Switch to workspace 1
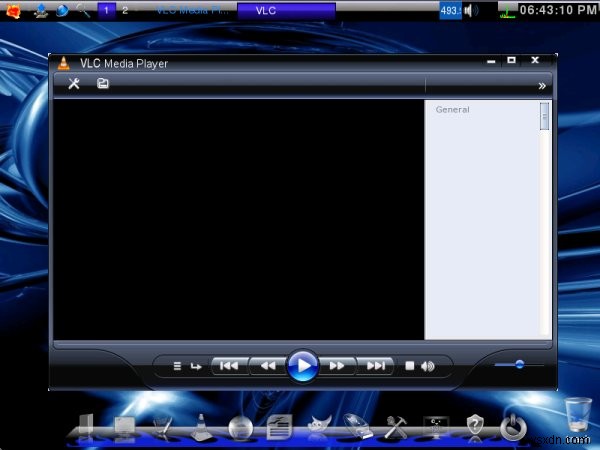This screenshot has width=600, height=450. coord(107,10)
